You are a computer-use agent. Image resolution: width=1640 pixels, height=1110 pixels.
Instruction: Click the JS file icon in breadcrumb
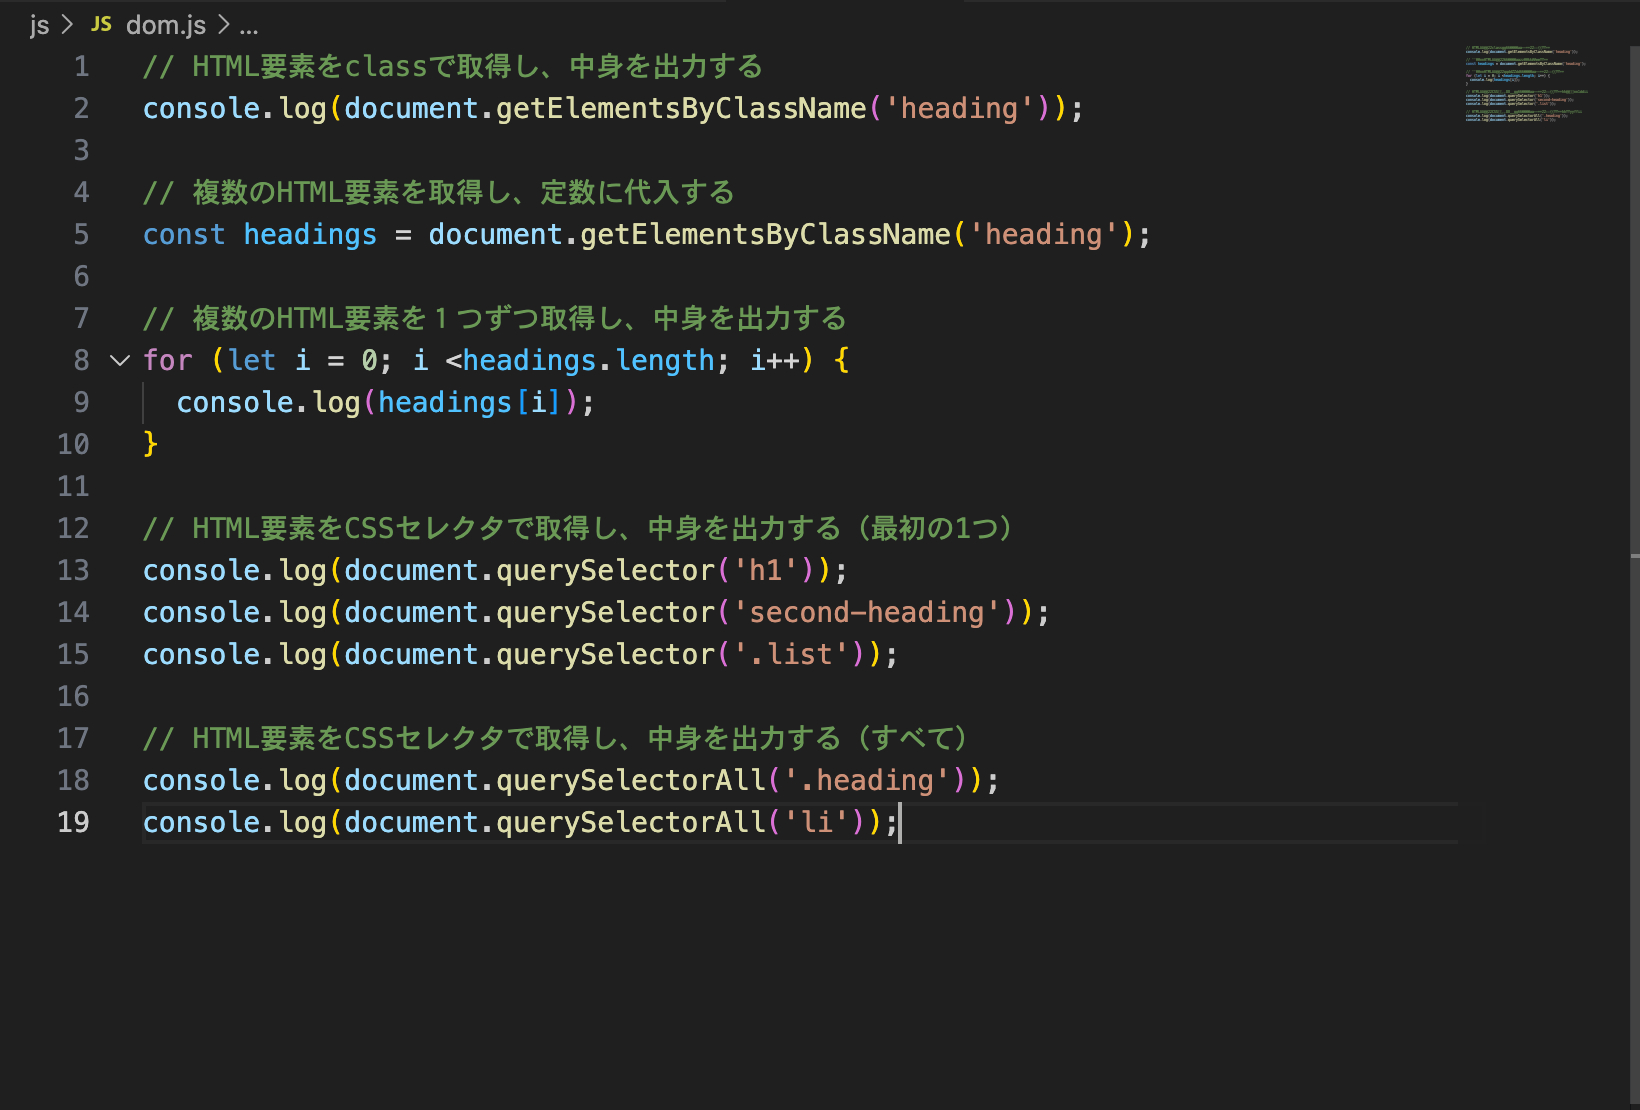point(101,24)
